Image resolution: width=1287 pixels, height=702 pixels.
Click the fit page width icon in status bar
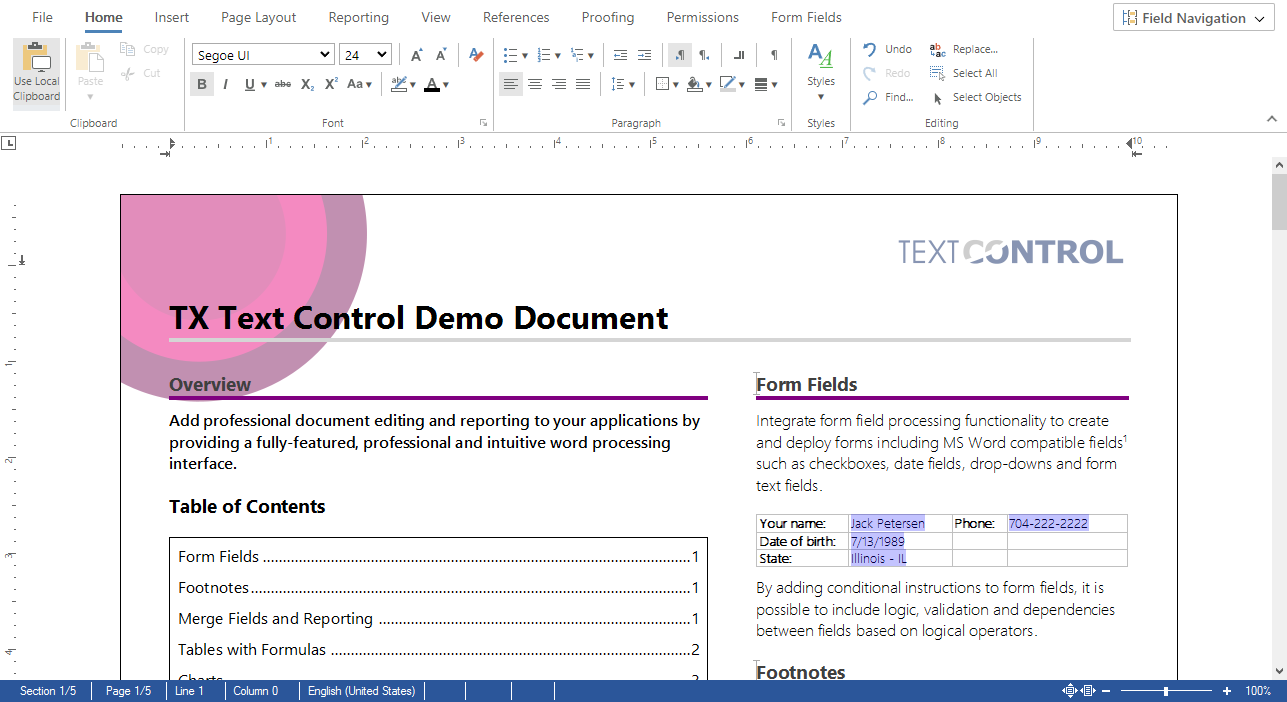coord(1089,691)
